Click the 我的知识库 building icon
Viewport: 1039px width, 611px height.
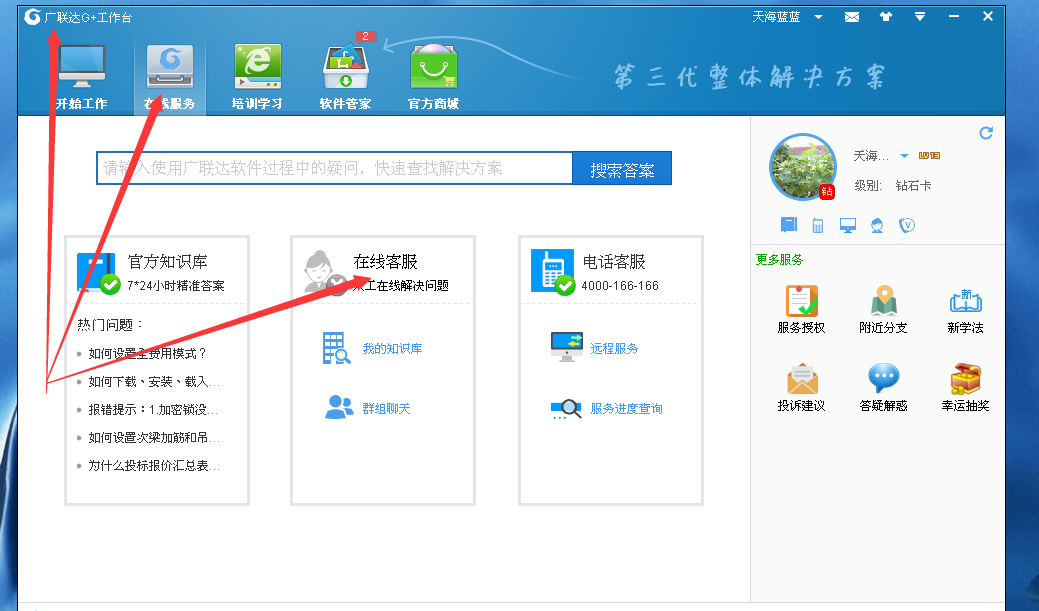point(336,348)
